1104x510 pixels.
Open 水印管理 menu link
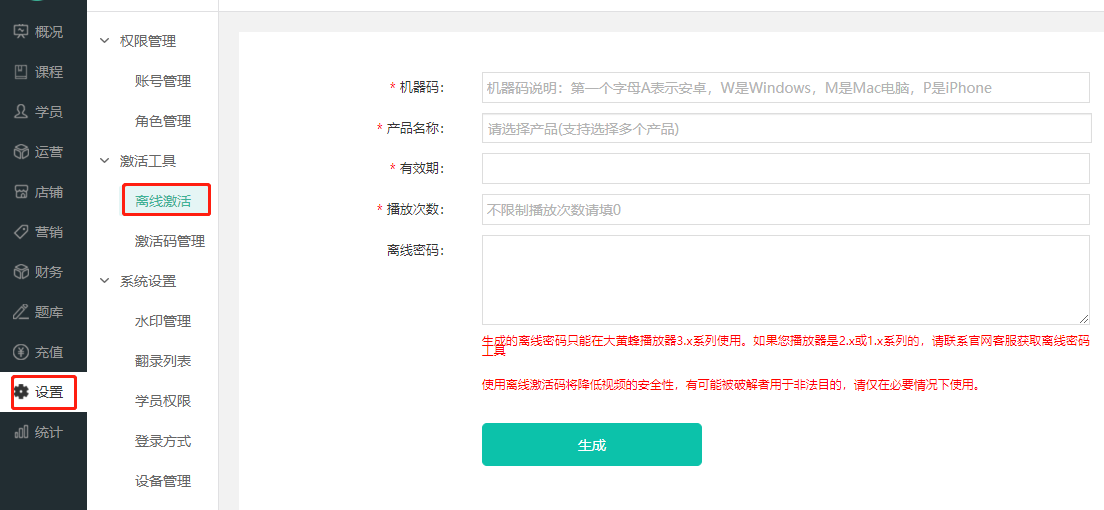(x=163, y=321)
